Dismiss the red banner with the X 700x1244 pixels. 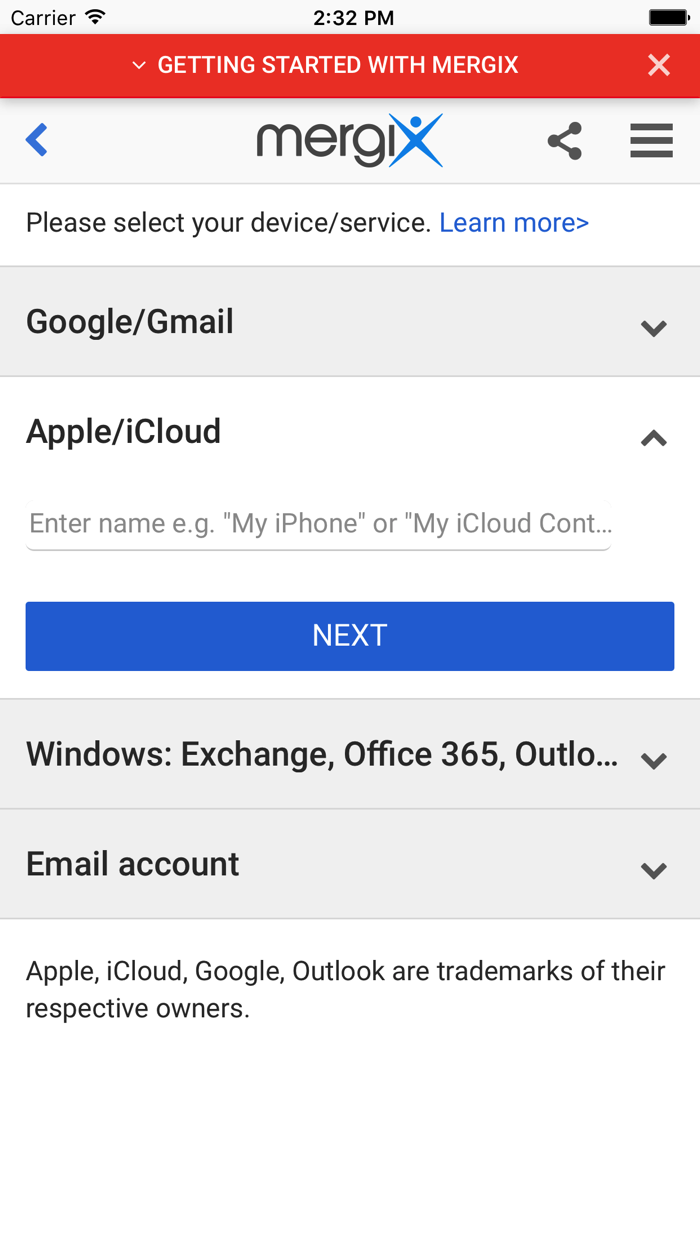pyautogui.click(x=658, y=64)
